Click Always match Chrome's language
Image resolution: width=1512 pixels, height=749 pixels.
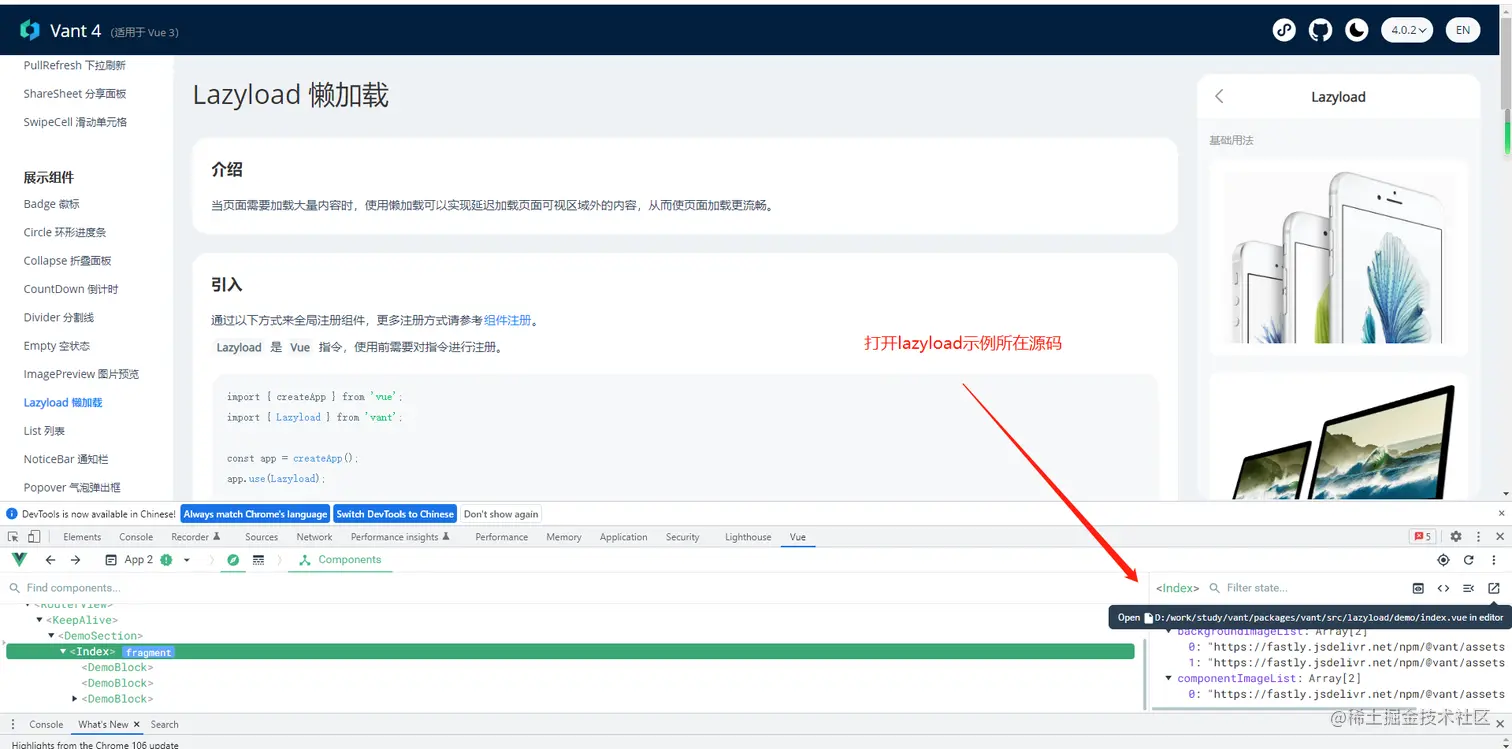255,514
